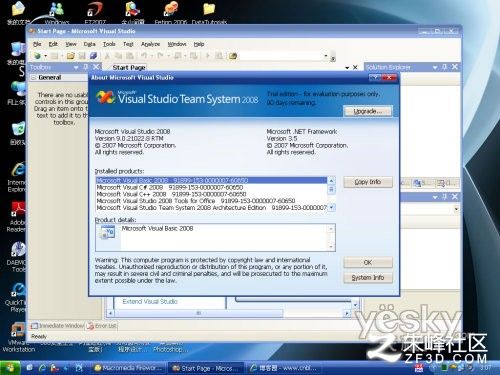Screen dimensions: 500x375
Task: Select Microsoft Visual C# 2008 row
Action: [x=212, y=187]
